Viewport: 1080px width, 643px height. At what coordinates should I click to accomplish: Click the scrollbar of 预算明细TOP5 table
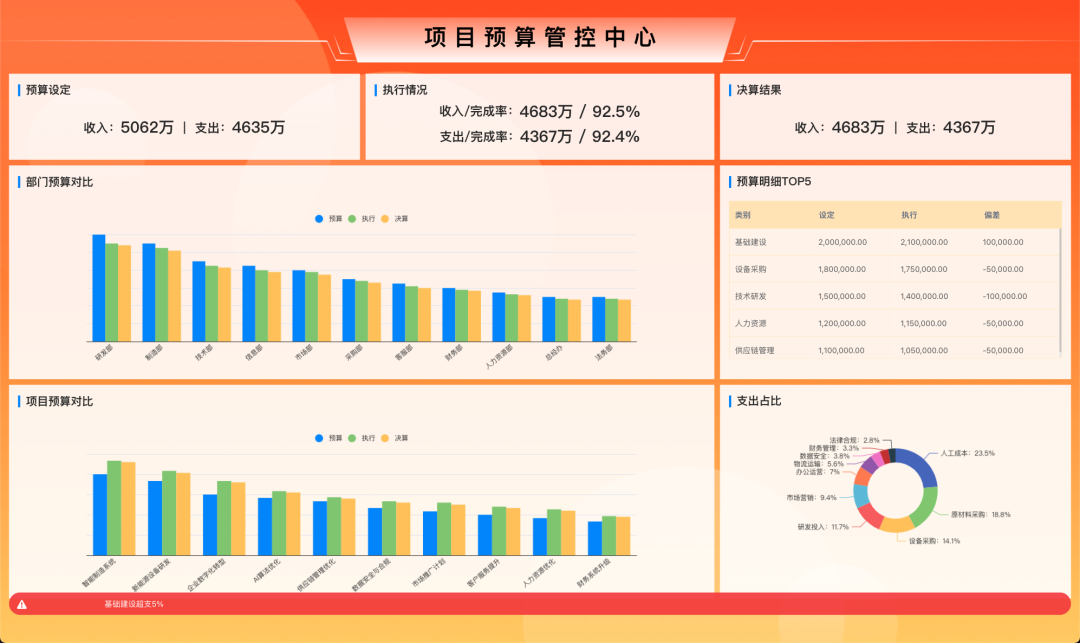click(x=1060, y=280)
